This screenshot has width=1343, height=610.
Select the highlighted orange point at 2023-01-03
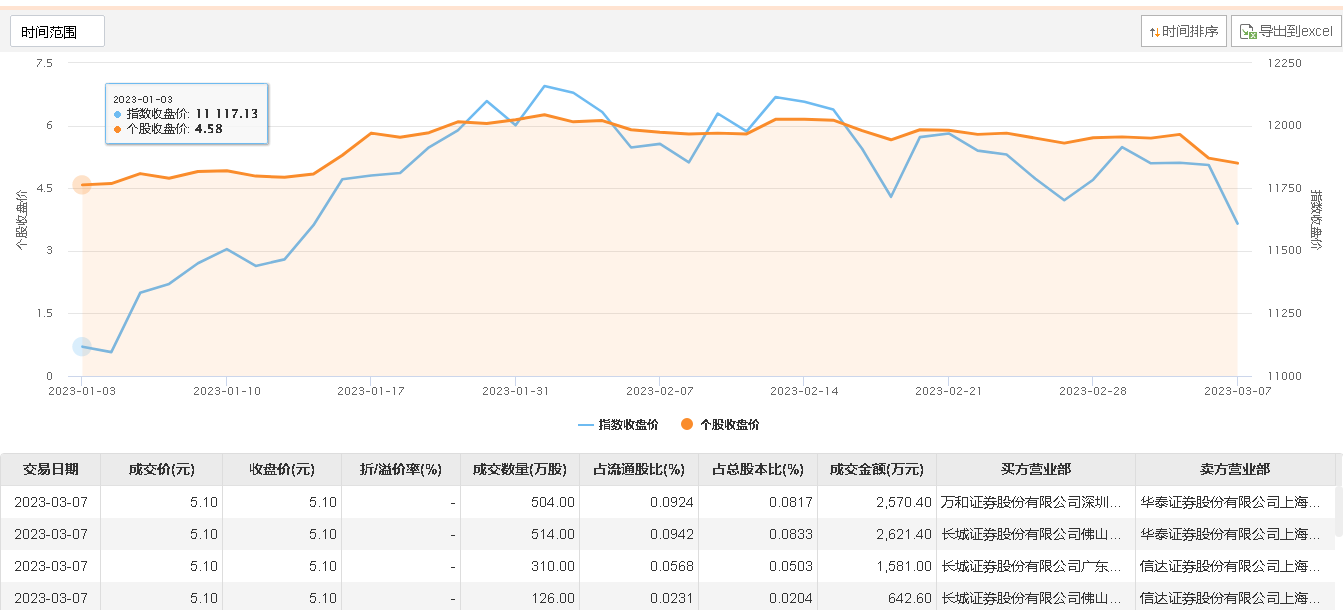click(x=82, y=185)
